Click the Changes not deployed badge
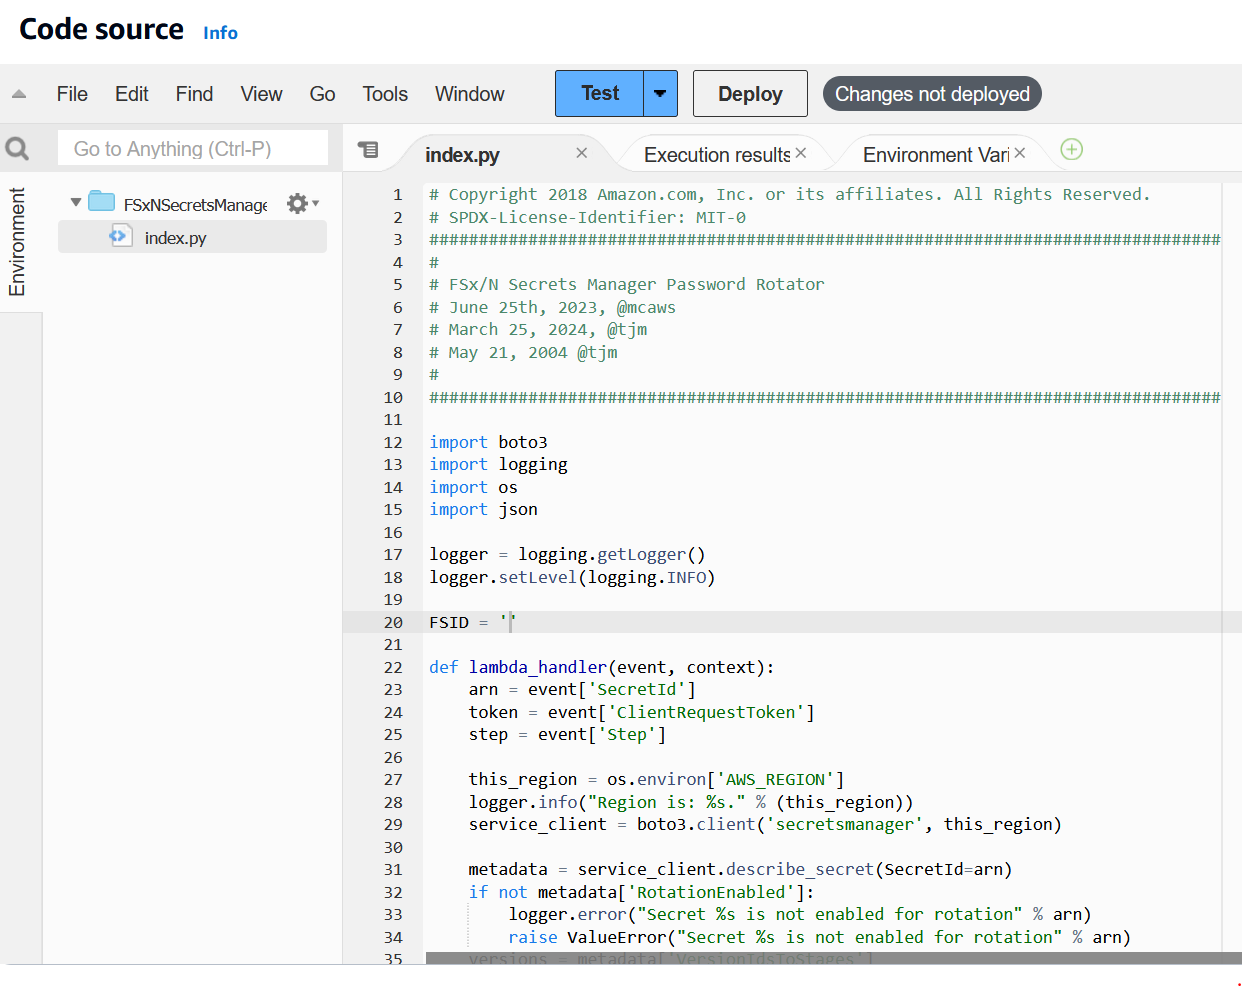 931,93
